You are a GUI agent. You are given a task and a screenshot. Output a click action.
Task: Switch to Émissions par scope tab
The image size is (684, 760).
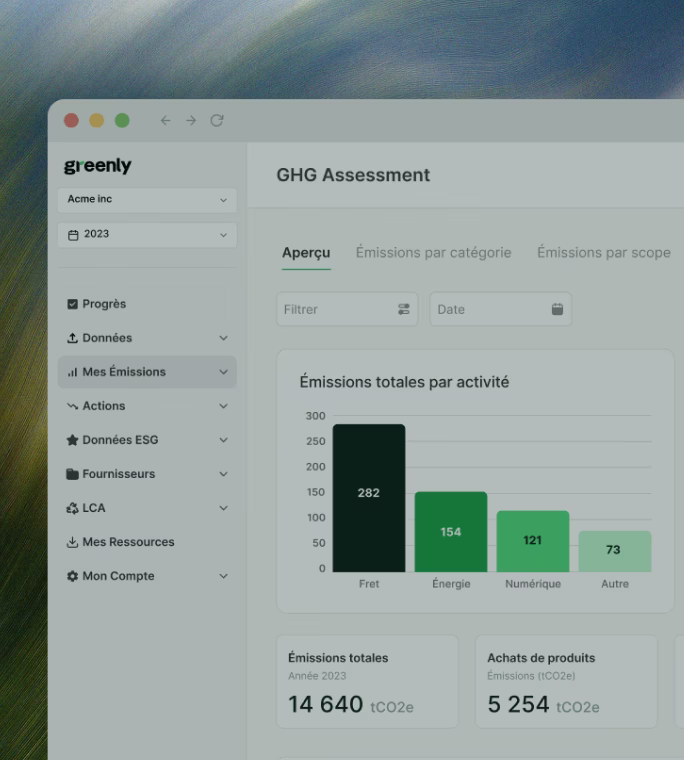tap(604, 253)
